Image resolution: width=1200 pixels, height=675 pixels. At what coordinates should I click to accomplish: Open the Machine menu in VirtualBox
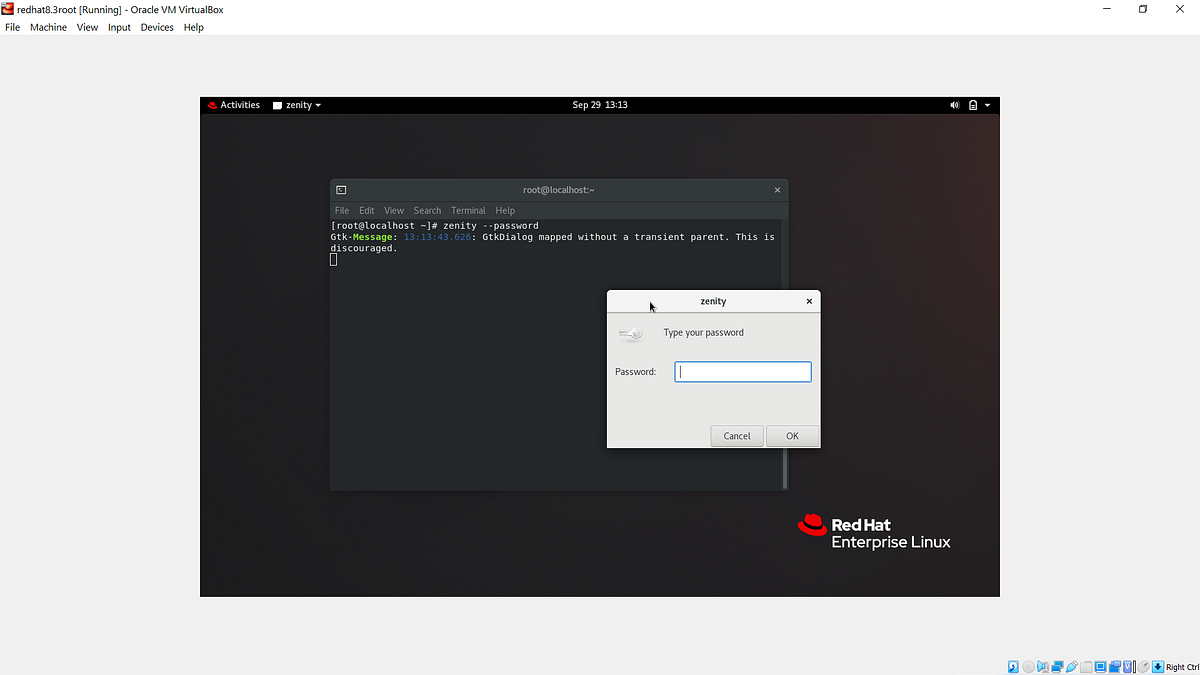[48, 27]
